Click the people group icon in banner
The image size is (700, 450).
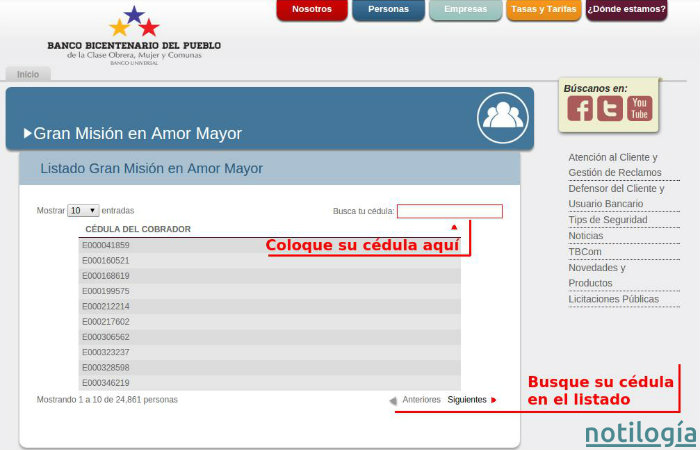tap(503, 118)
